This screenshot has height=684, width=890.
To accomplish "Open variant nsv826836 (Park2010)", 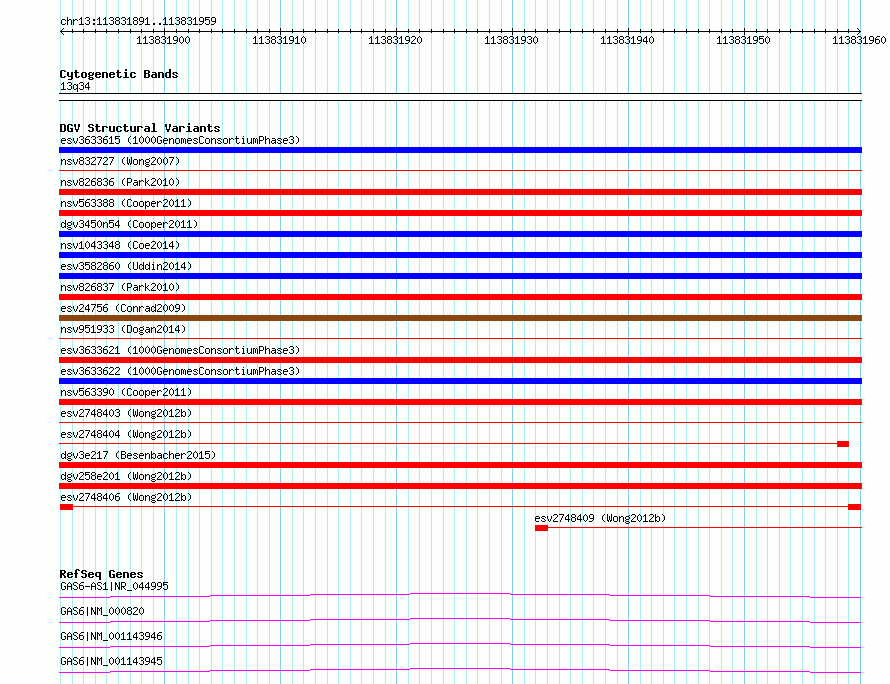I will pyautogui.click(x=120, y=182).
